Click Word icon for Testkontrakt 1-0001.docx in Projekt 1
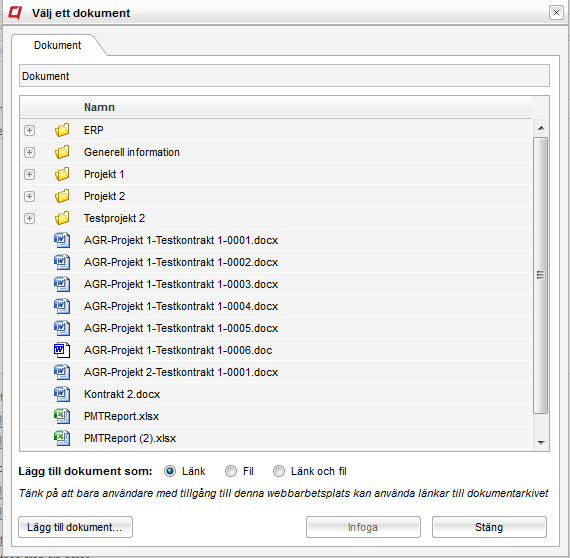The width and height of the screenshot is (570, 558). click(x=62, y=240)
